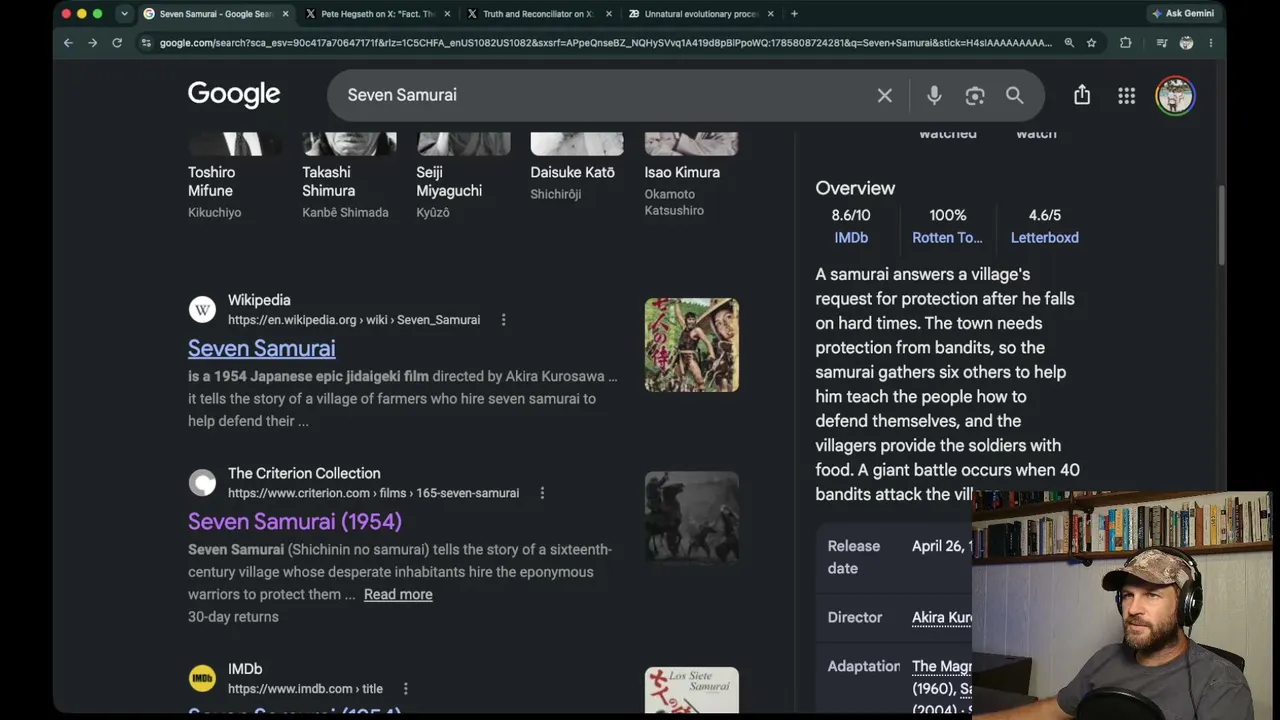Open the Wikipedia result poster thumbnail
The image size is (1280, 720).
pos(692,345)
